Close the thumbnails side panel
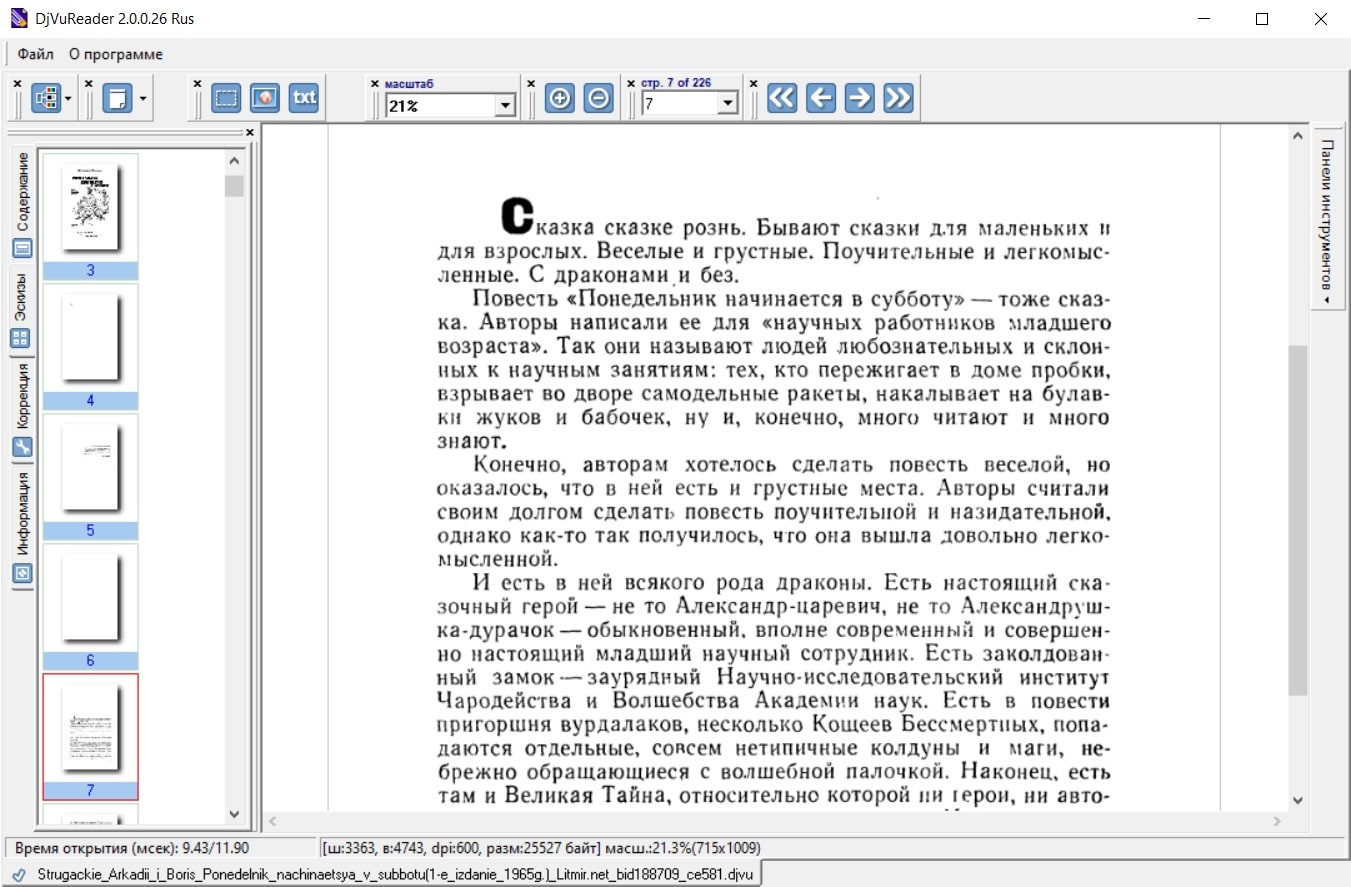Screen dimensions: 1351x887 (x=250, y=132)
